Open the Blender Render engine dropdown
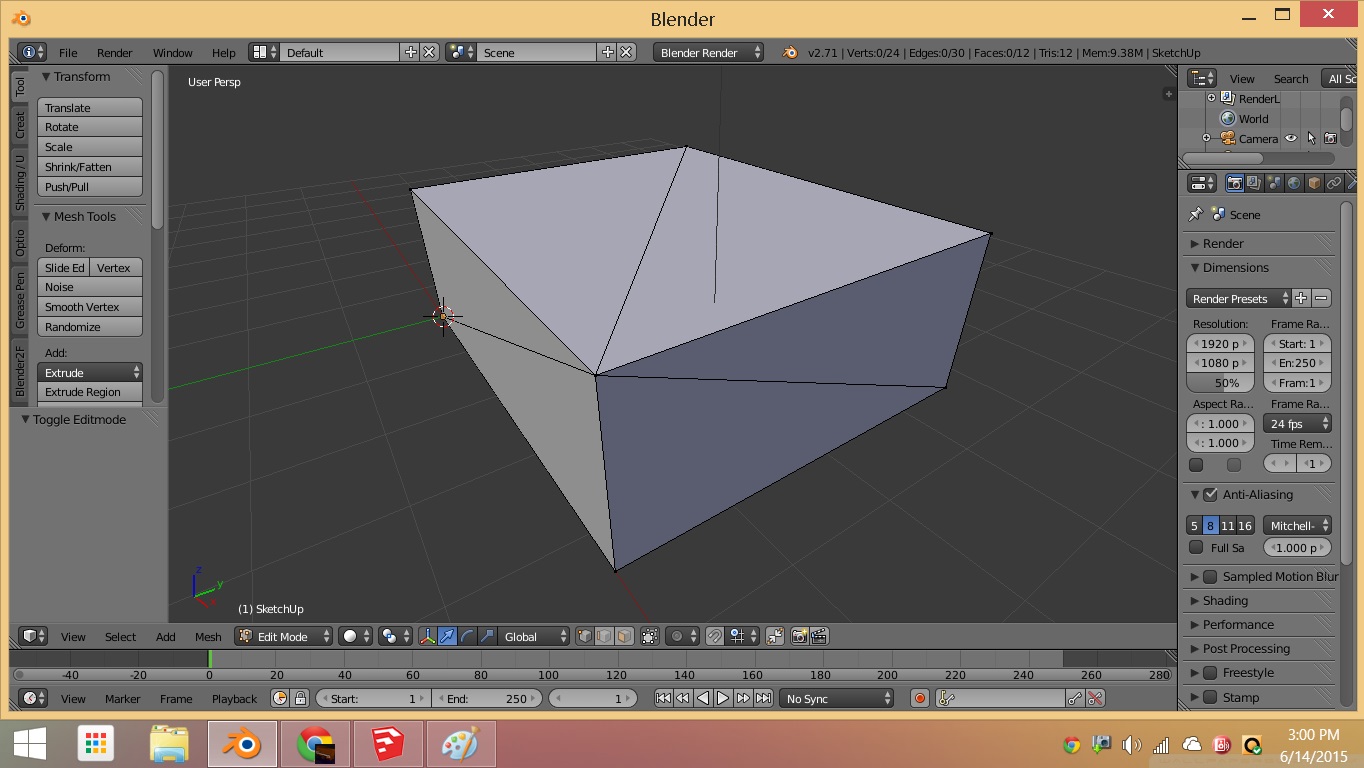The image size is (1364, 768). [708, 52]
